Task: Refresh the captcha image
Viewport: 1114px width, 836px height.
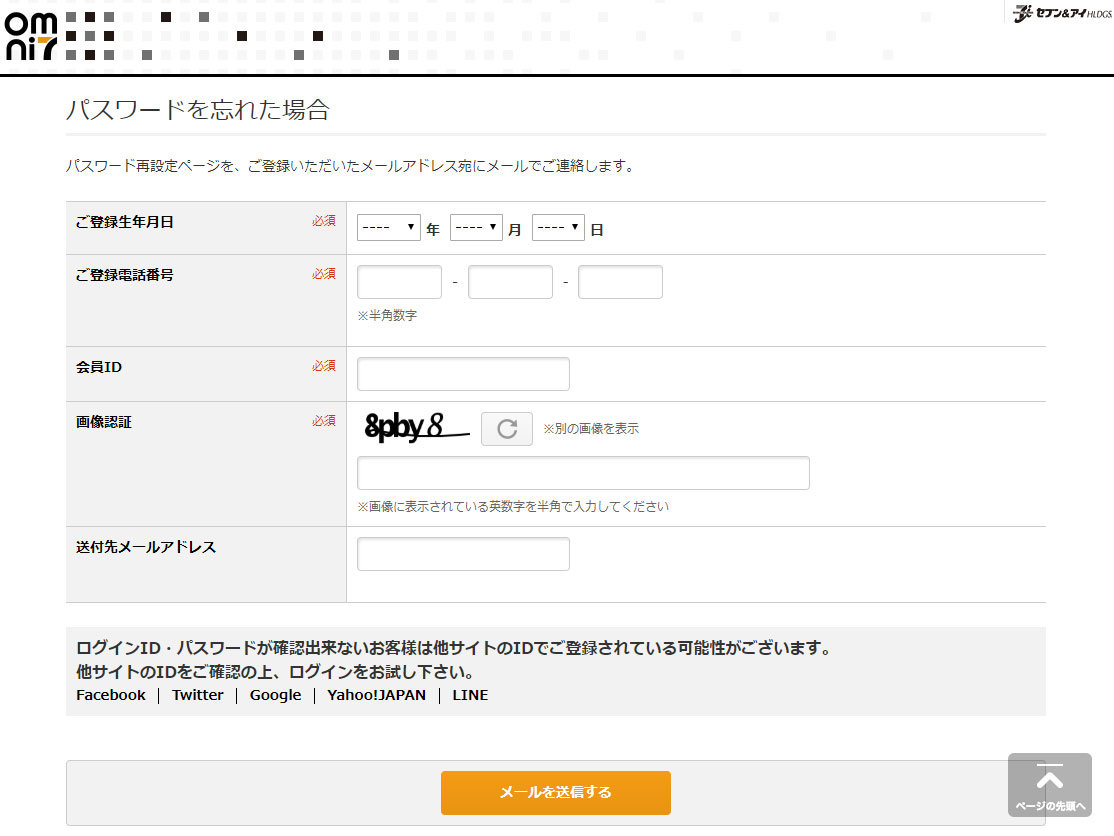Action: [x=507, y=429]
